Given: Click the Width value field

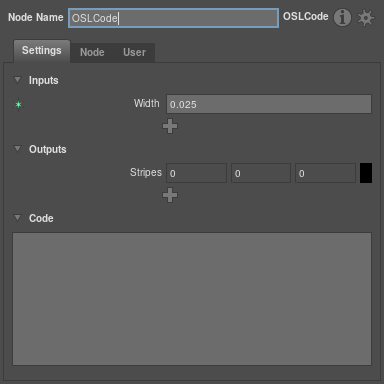Looking at the screenshot, I should (x=269, y=104).
